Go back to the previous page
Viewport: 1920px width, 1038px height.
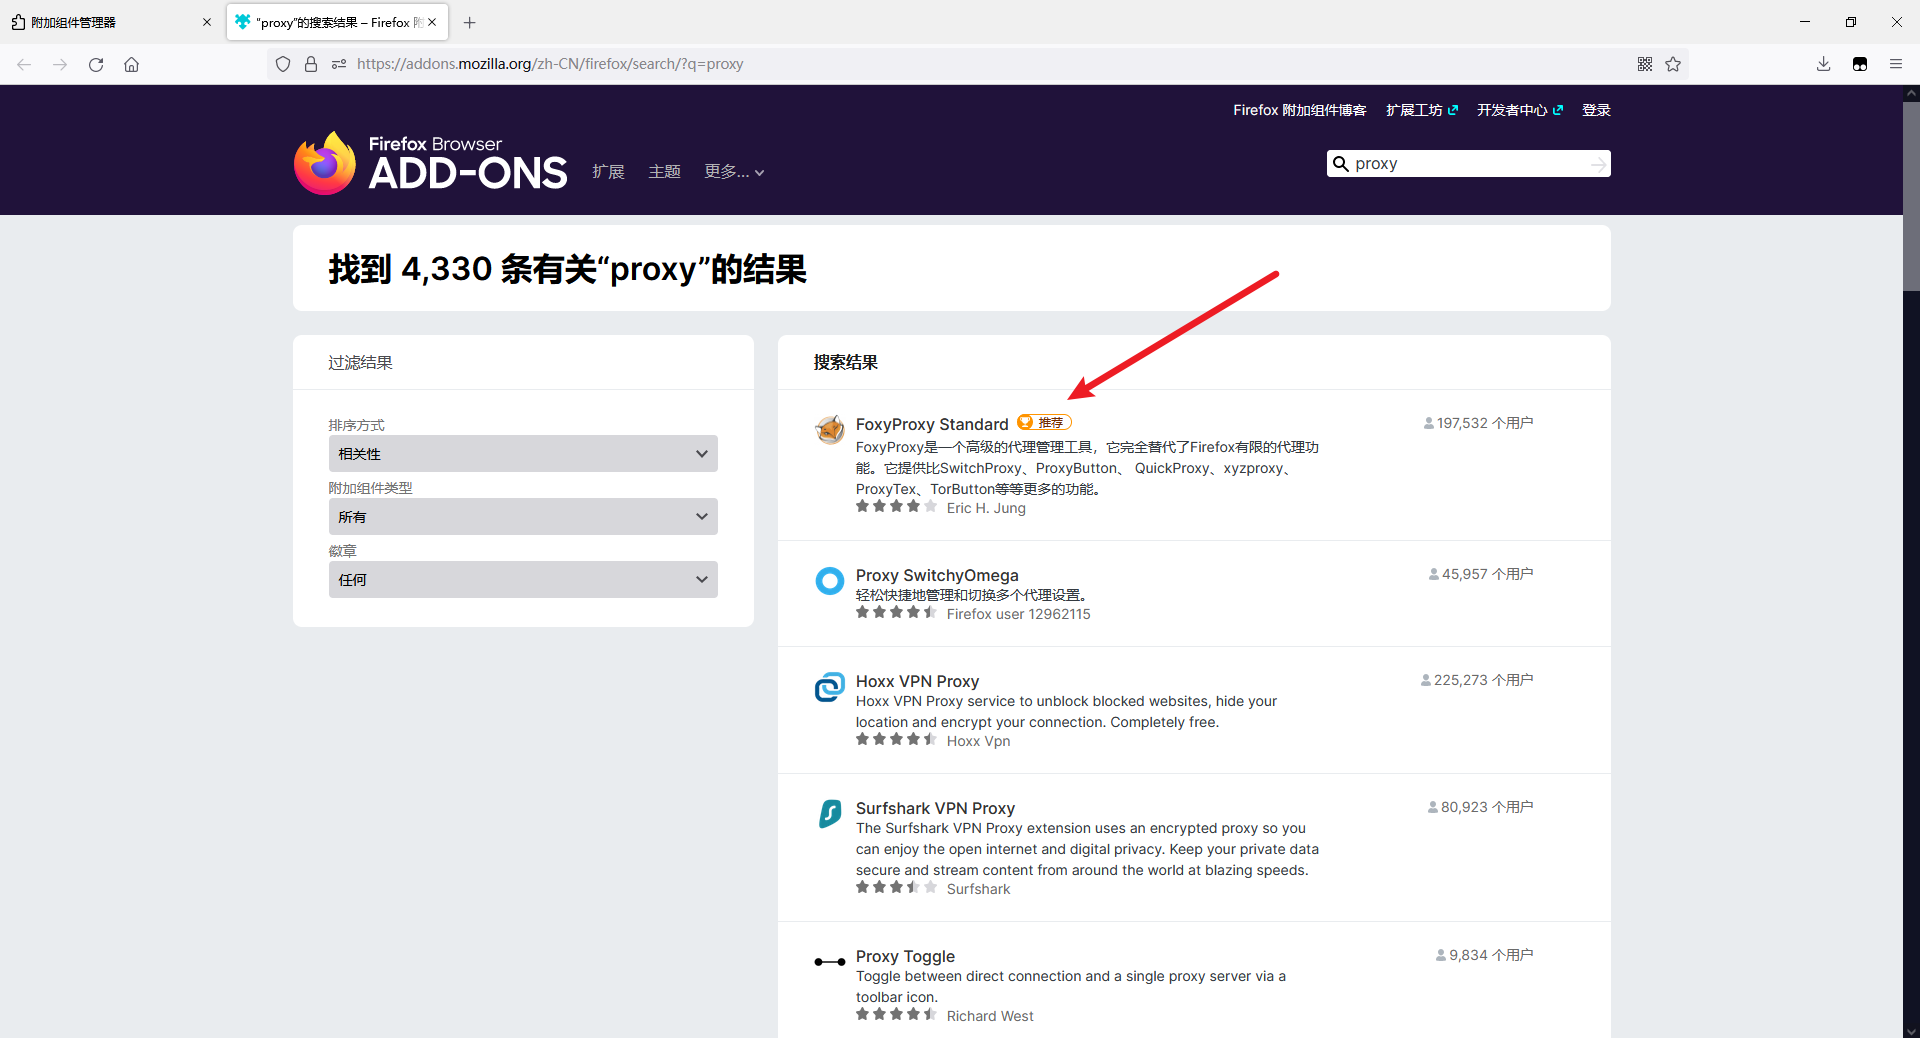(x=24, y=64)
